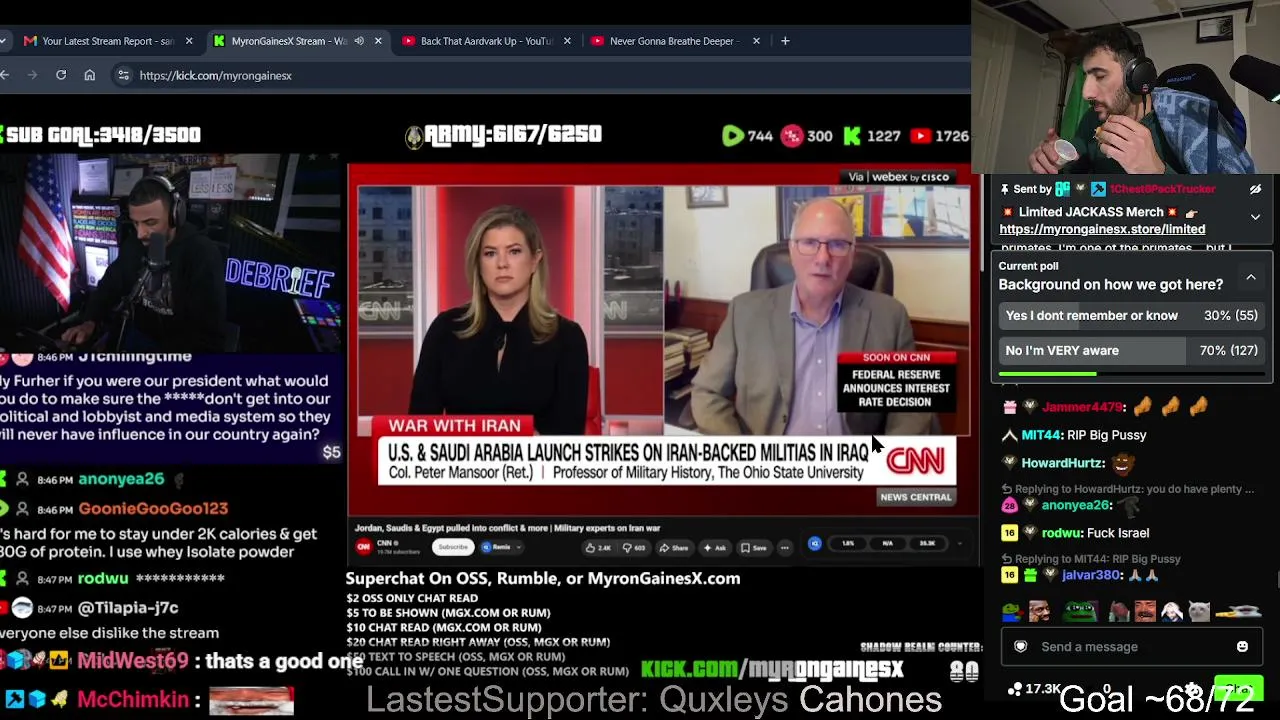
Task: Insert the thinking man face emote
Action: [x=1041, y=611]
